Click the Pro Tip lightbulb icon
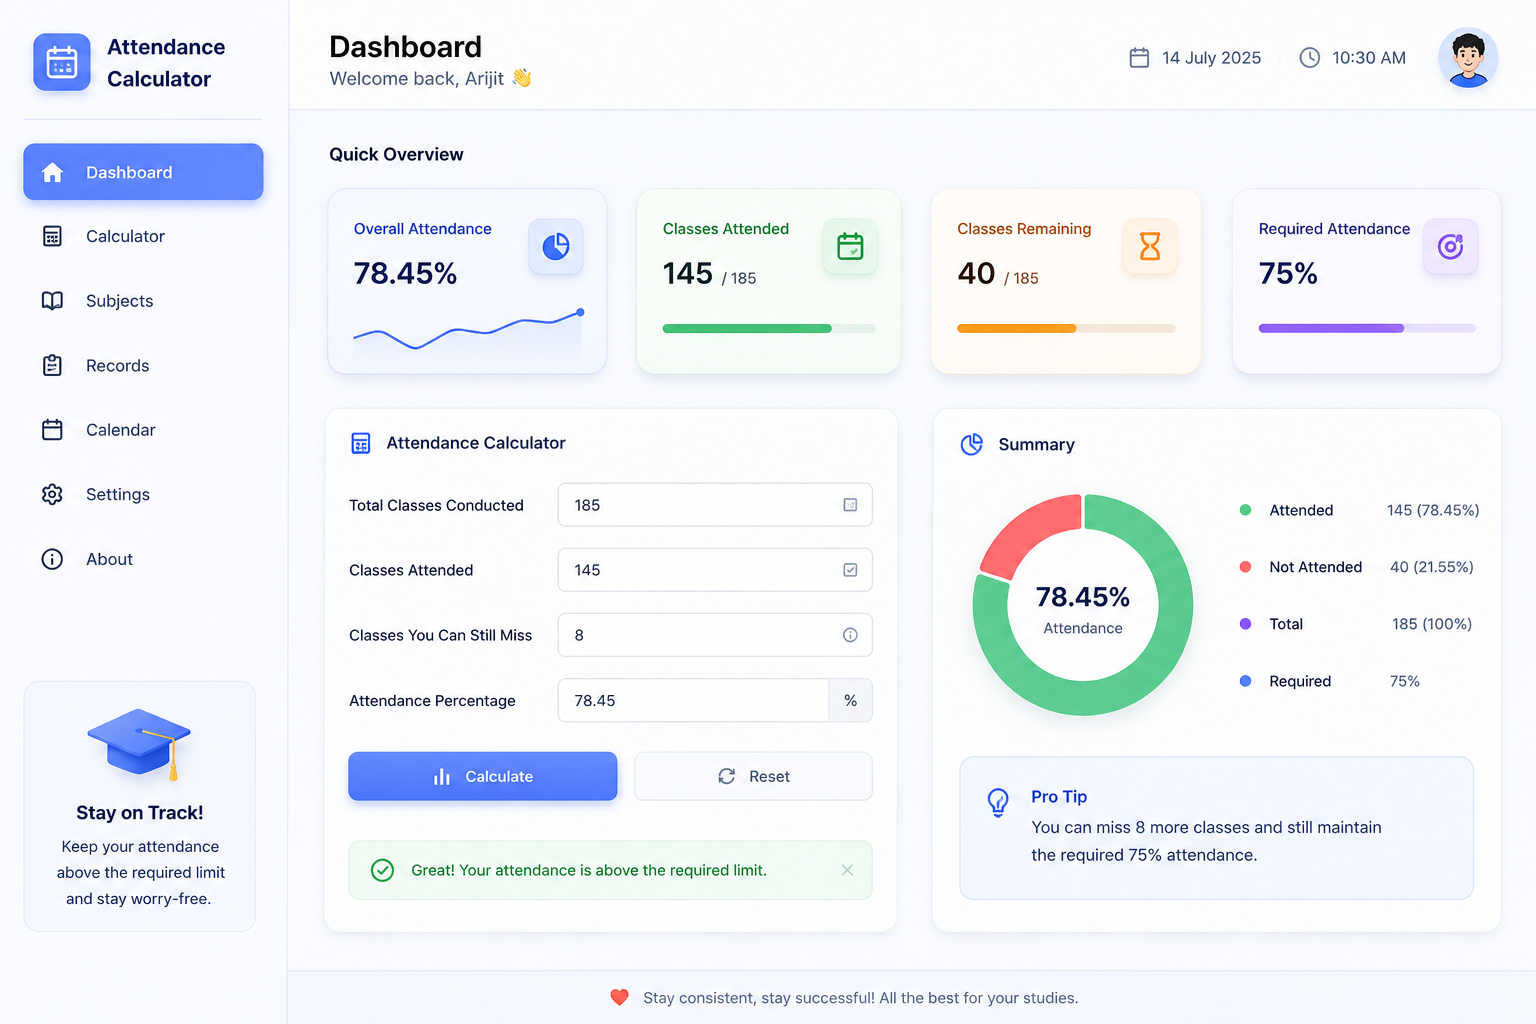This screenshot has width=1536, height=1024. coord(998,802)
